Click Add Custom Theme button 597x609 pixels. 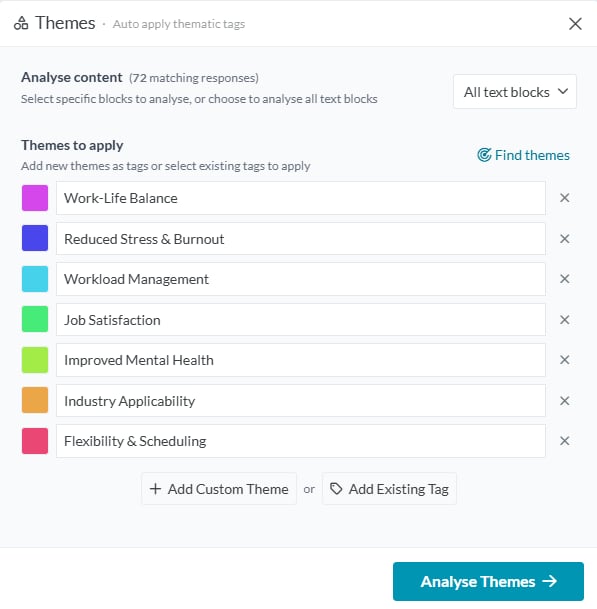pos(219,489)
